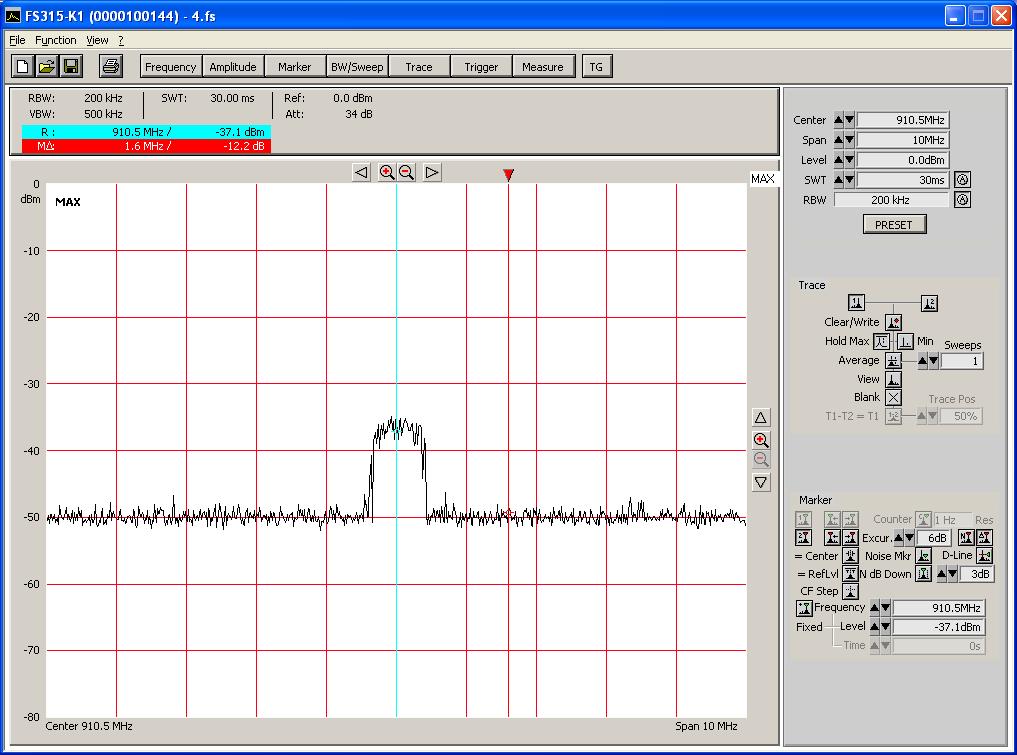Open a file with the folder icon

(x=47, y=67)
